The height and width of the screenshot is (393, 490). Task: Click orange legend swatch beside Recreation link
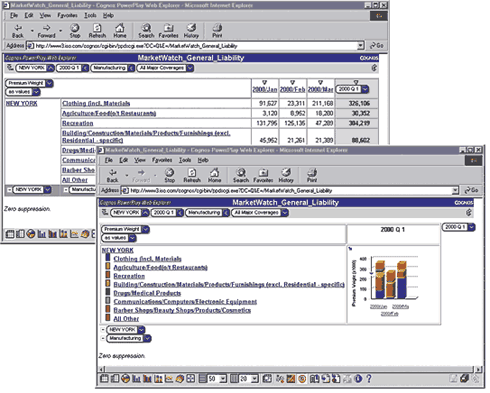tap(108, 275)
